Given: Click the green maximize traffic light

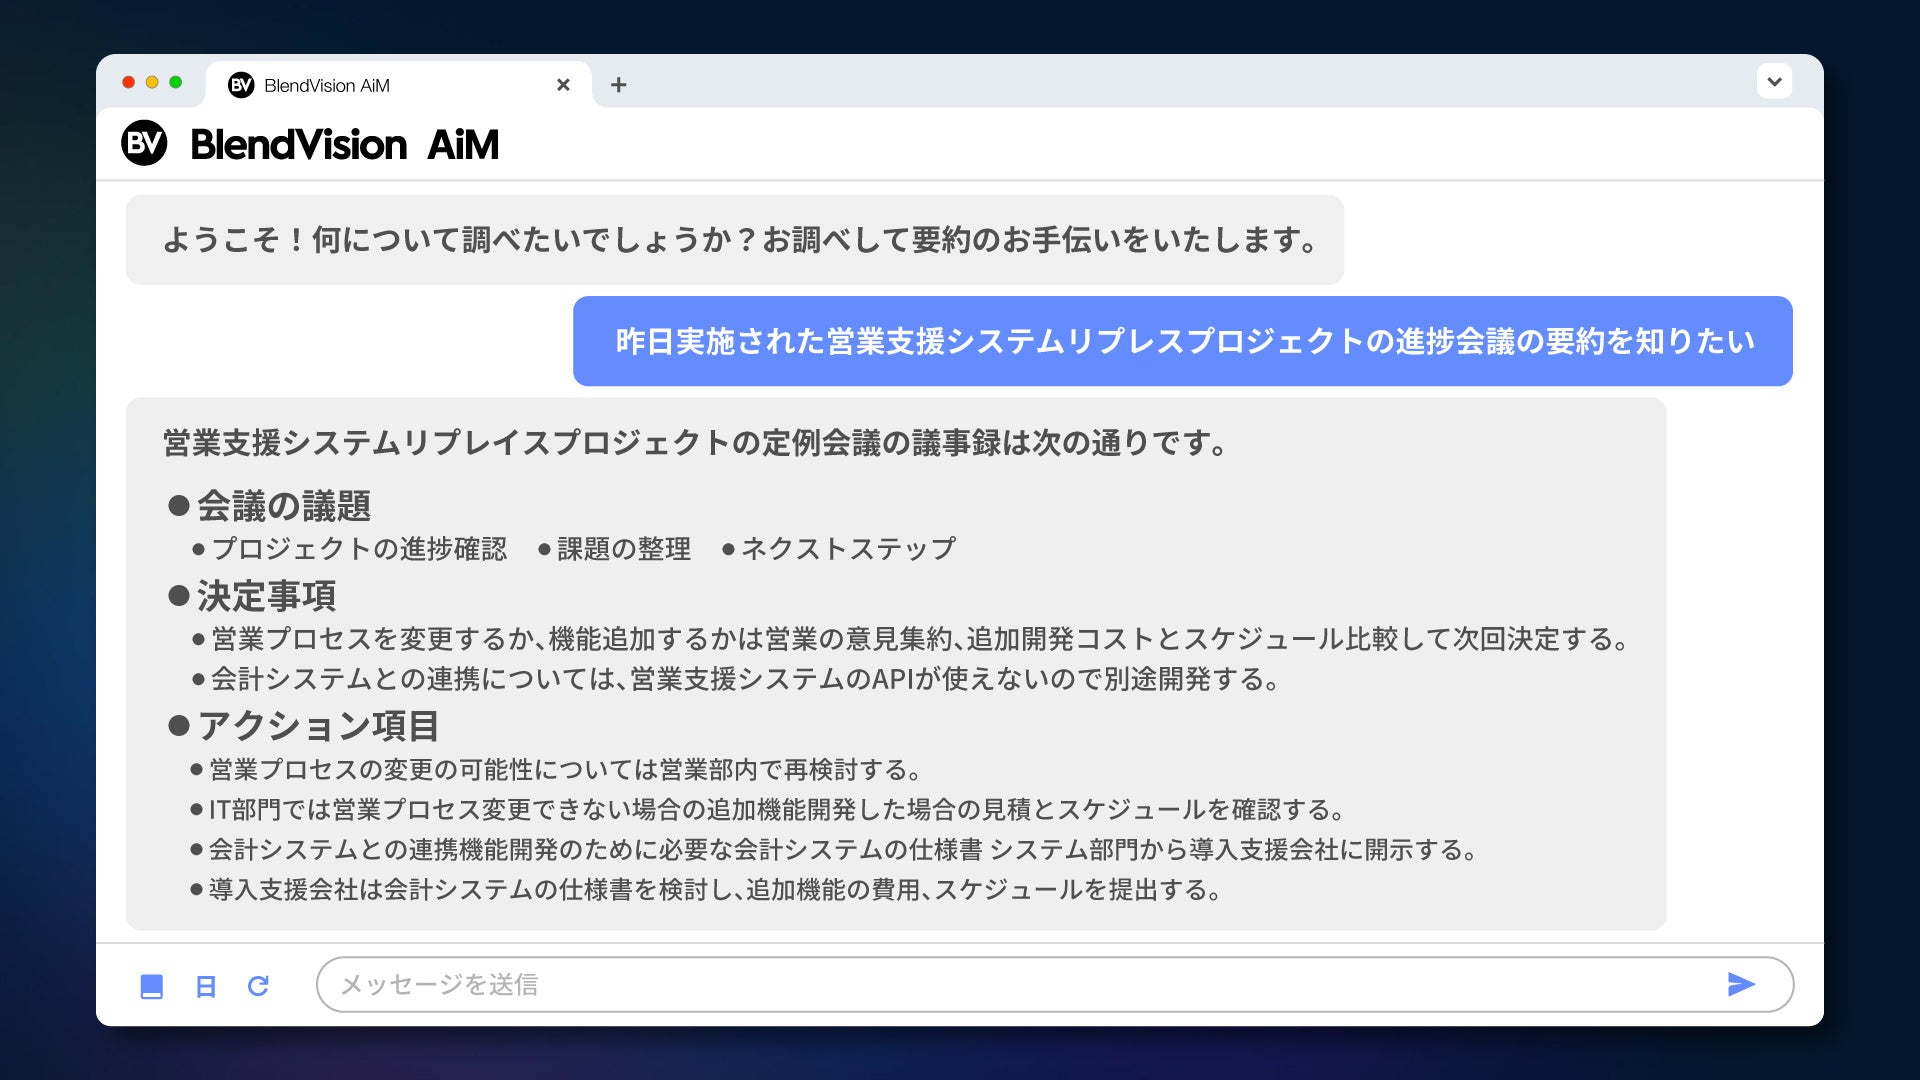Looking at the screenshot, I should pyautogui.click(x=176, y=84).
